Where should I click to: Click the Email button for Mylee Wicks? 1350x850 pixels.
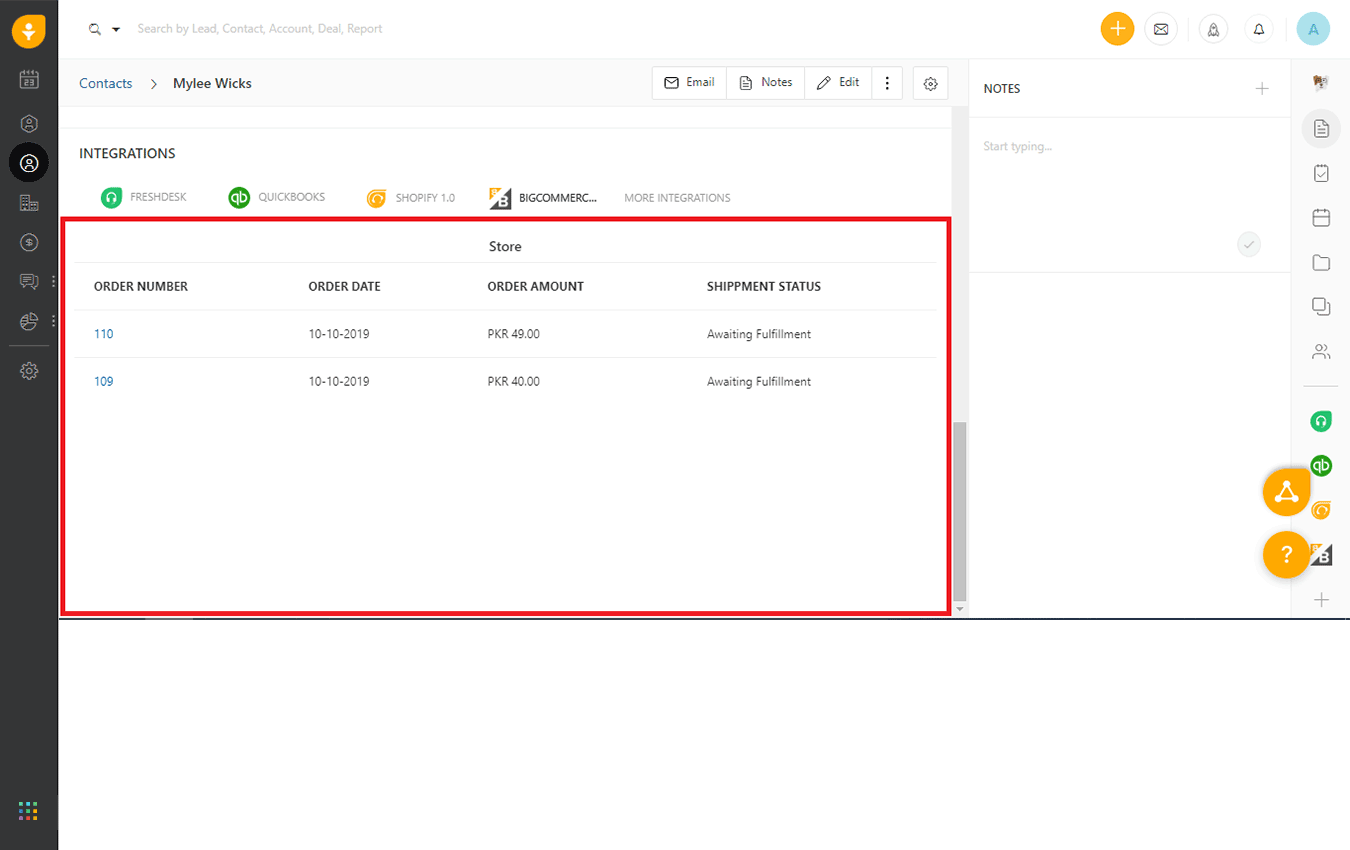(x=689, y=82)
